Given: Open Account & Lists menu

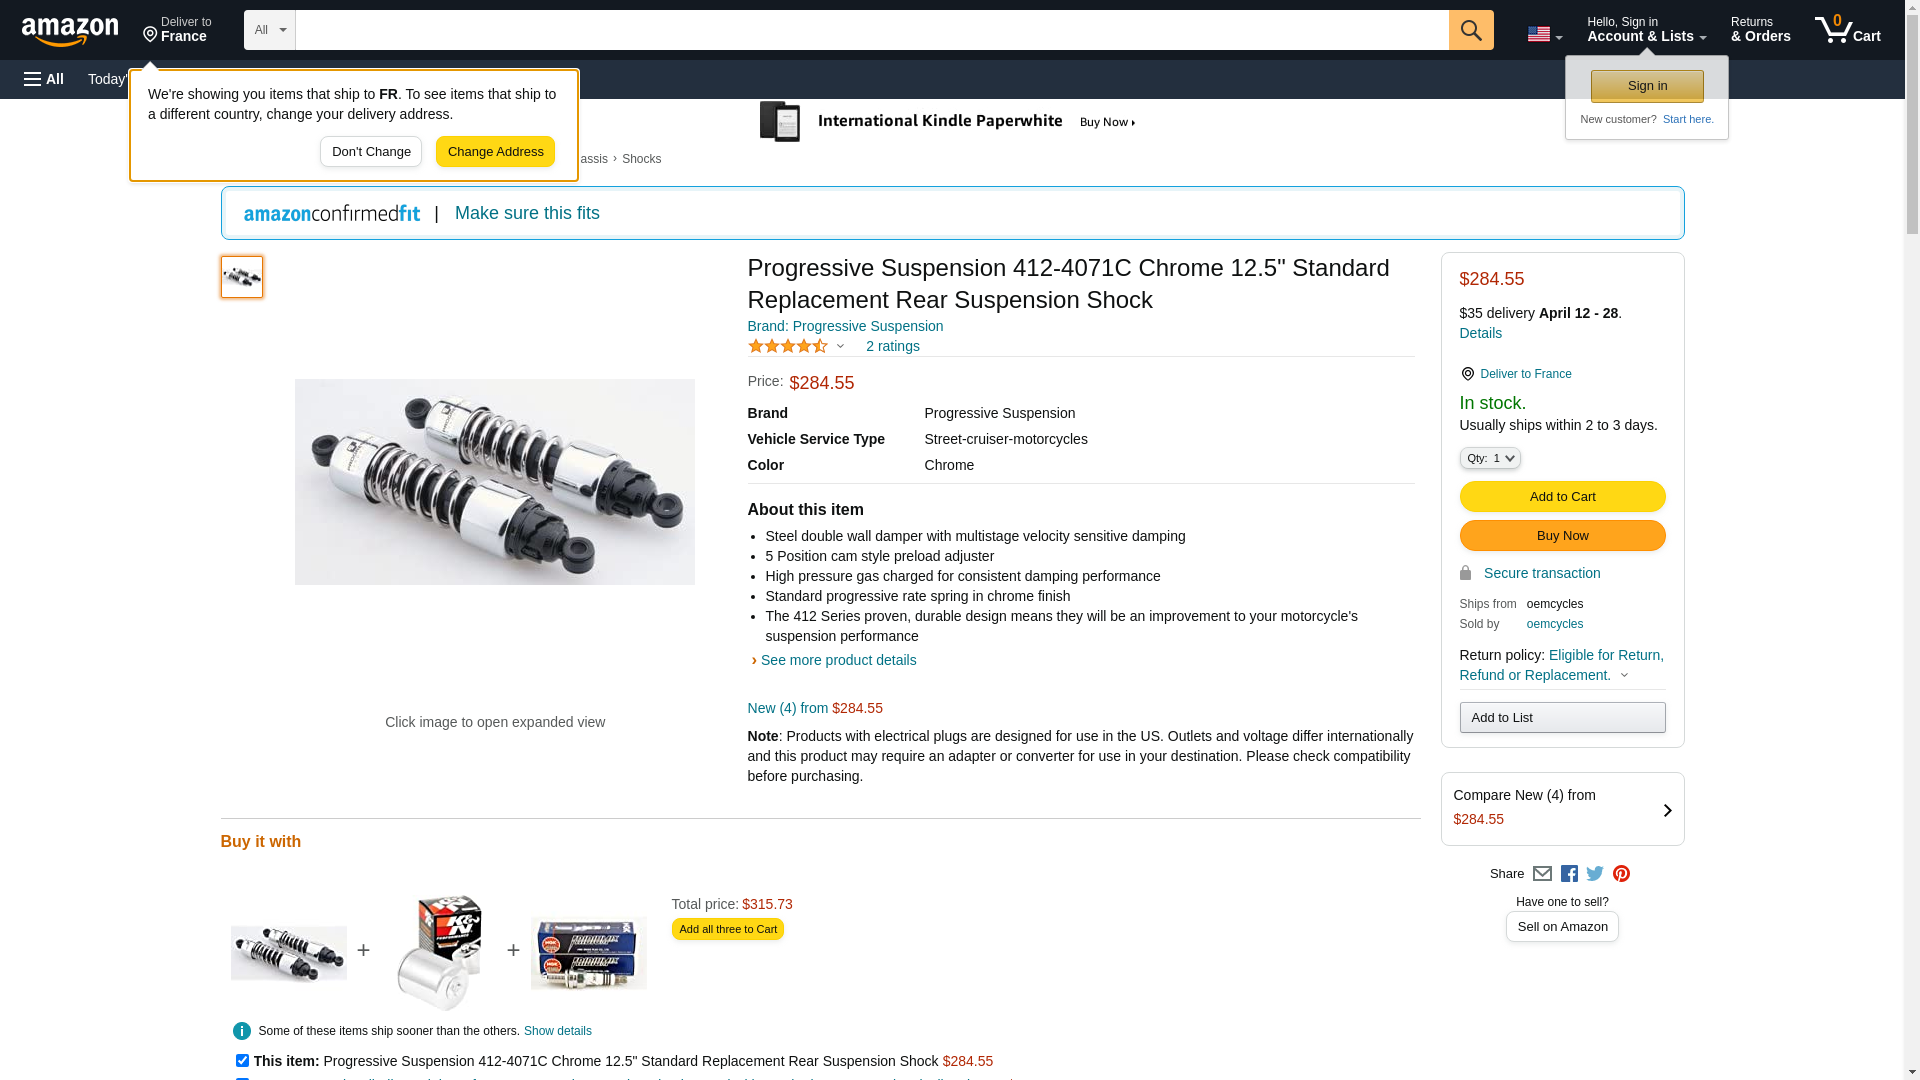Looking at the screenshot, I should click(x=1646, y=30).
